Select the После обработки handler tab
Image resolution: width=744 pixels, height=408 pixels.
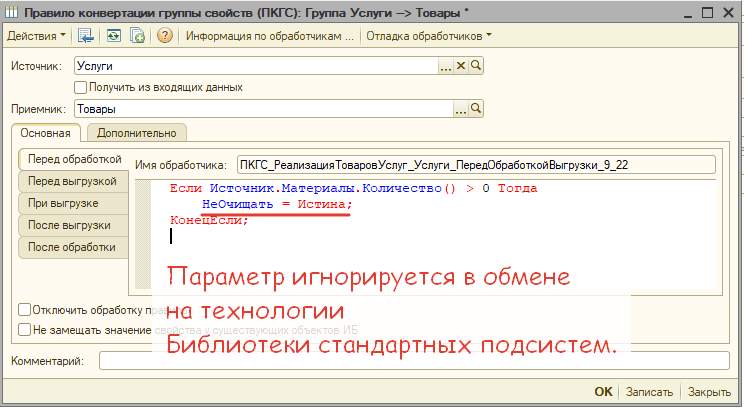[x=72, y=247]
